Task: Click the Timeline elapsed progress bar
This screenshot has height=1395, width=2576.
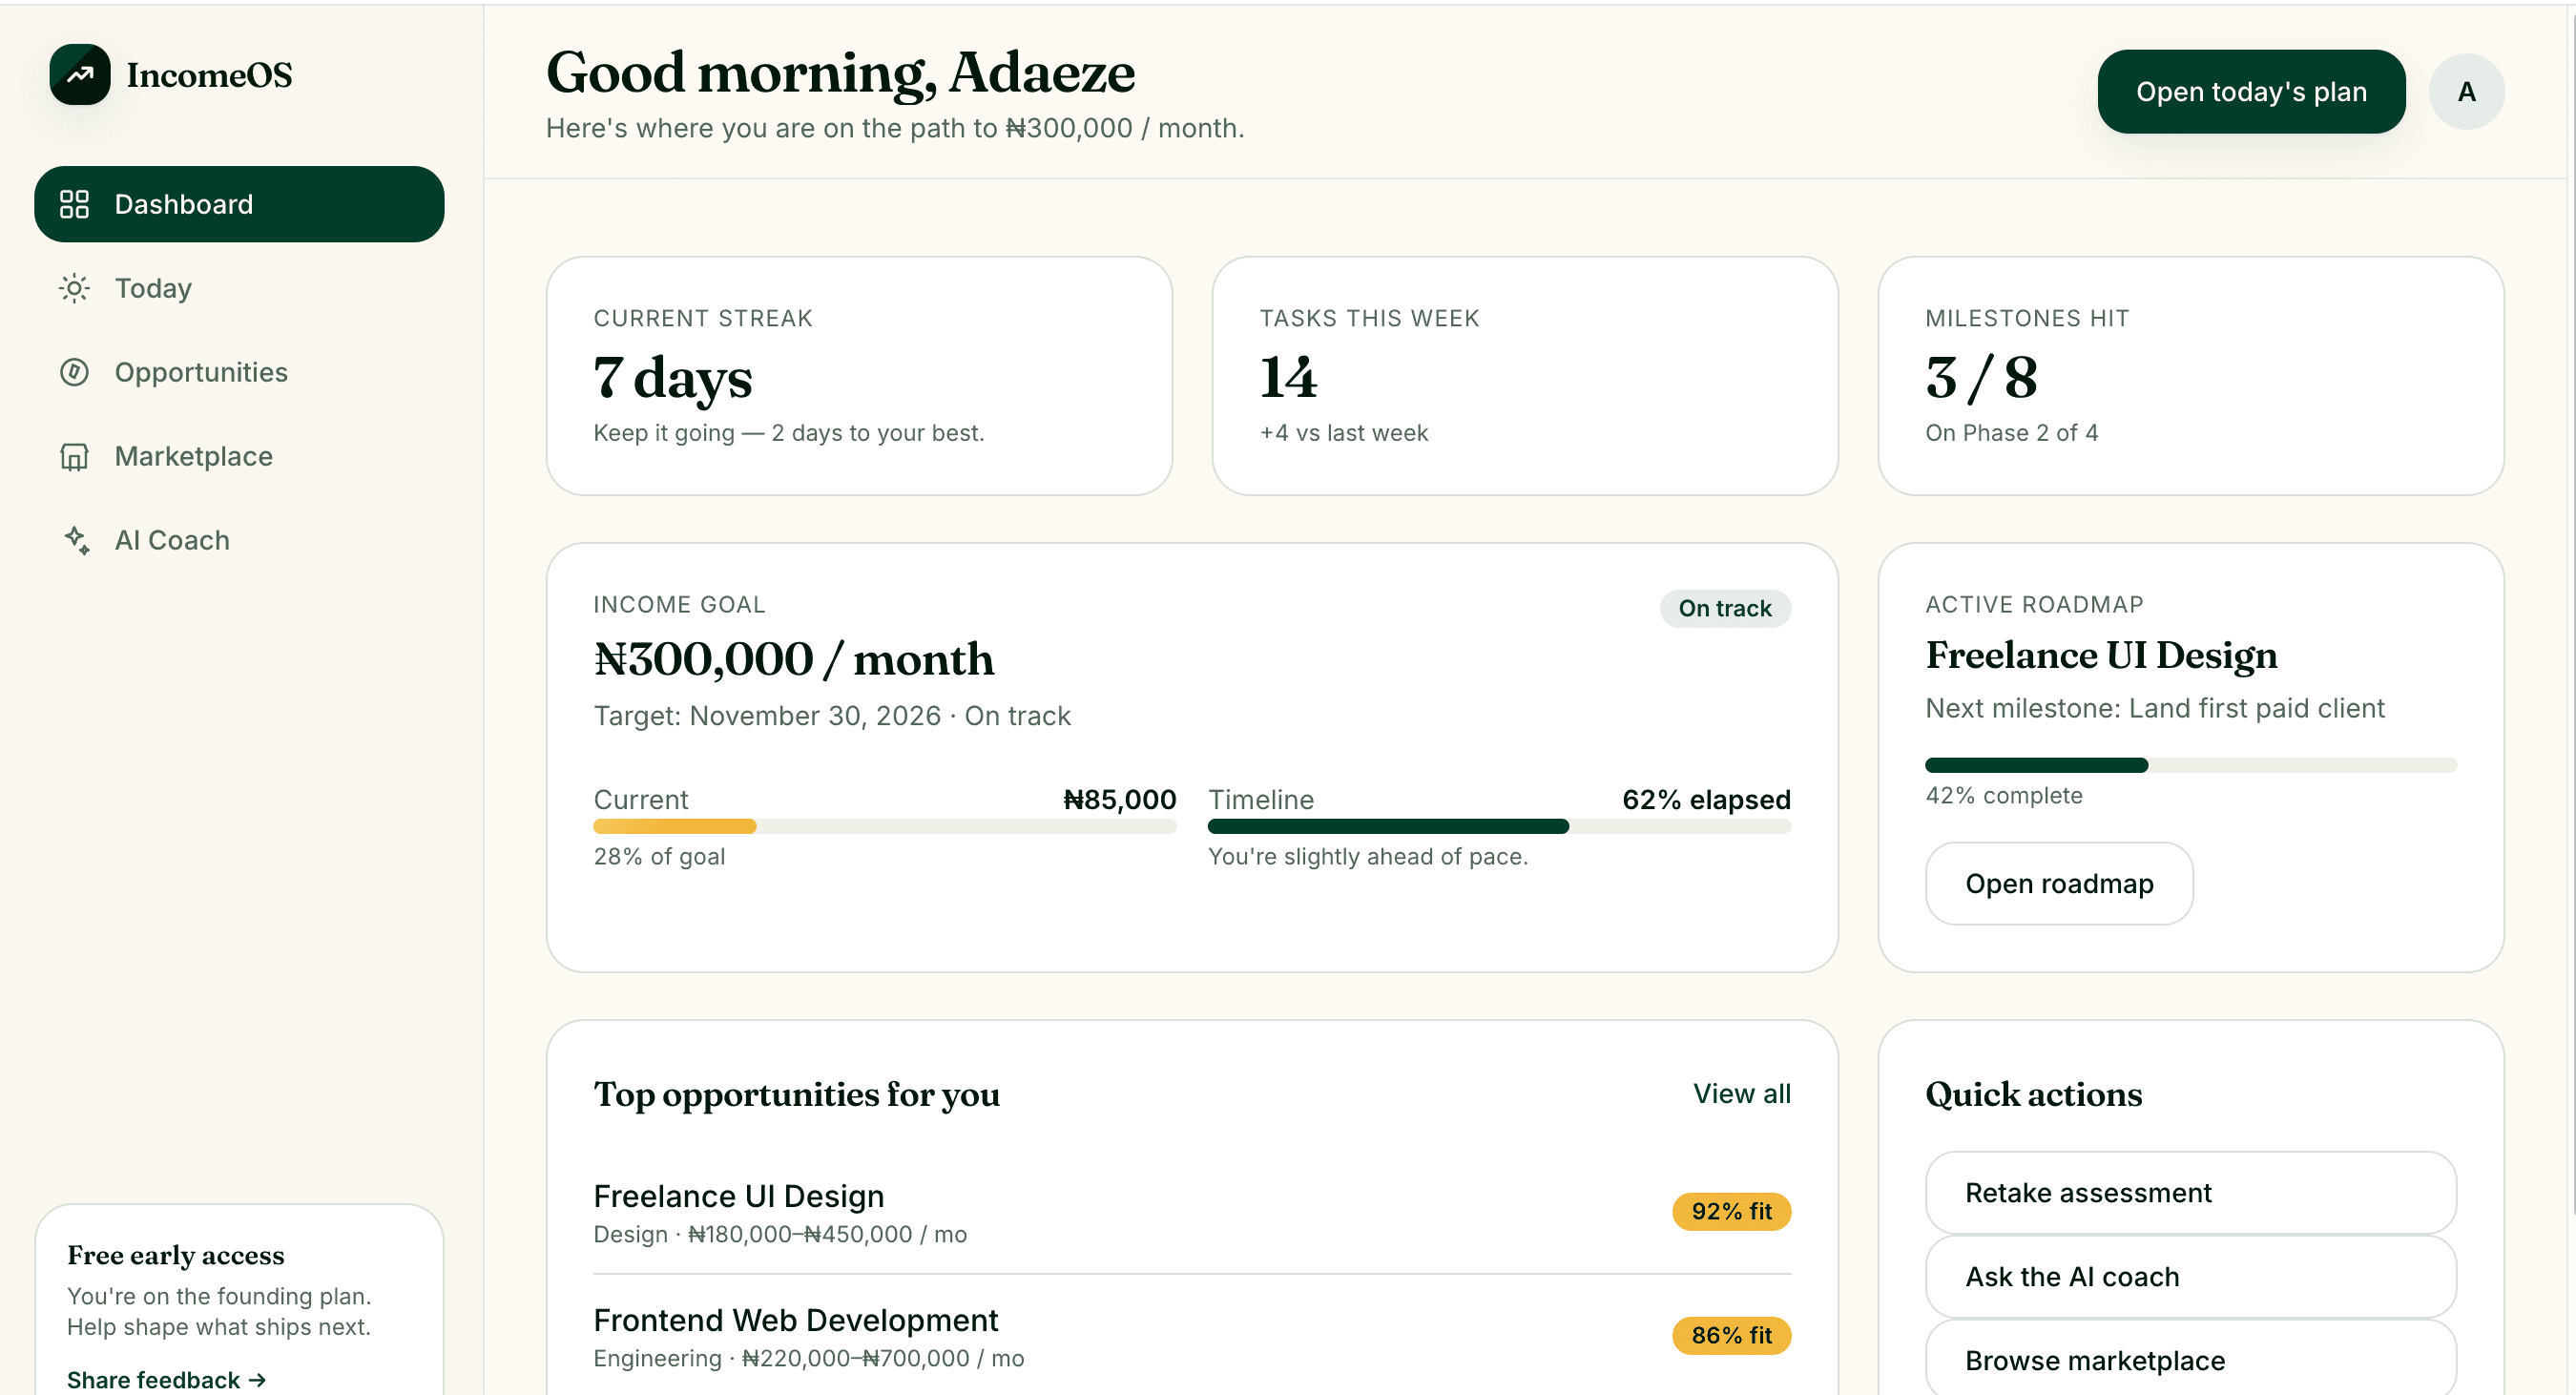Action: 1499,827
